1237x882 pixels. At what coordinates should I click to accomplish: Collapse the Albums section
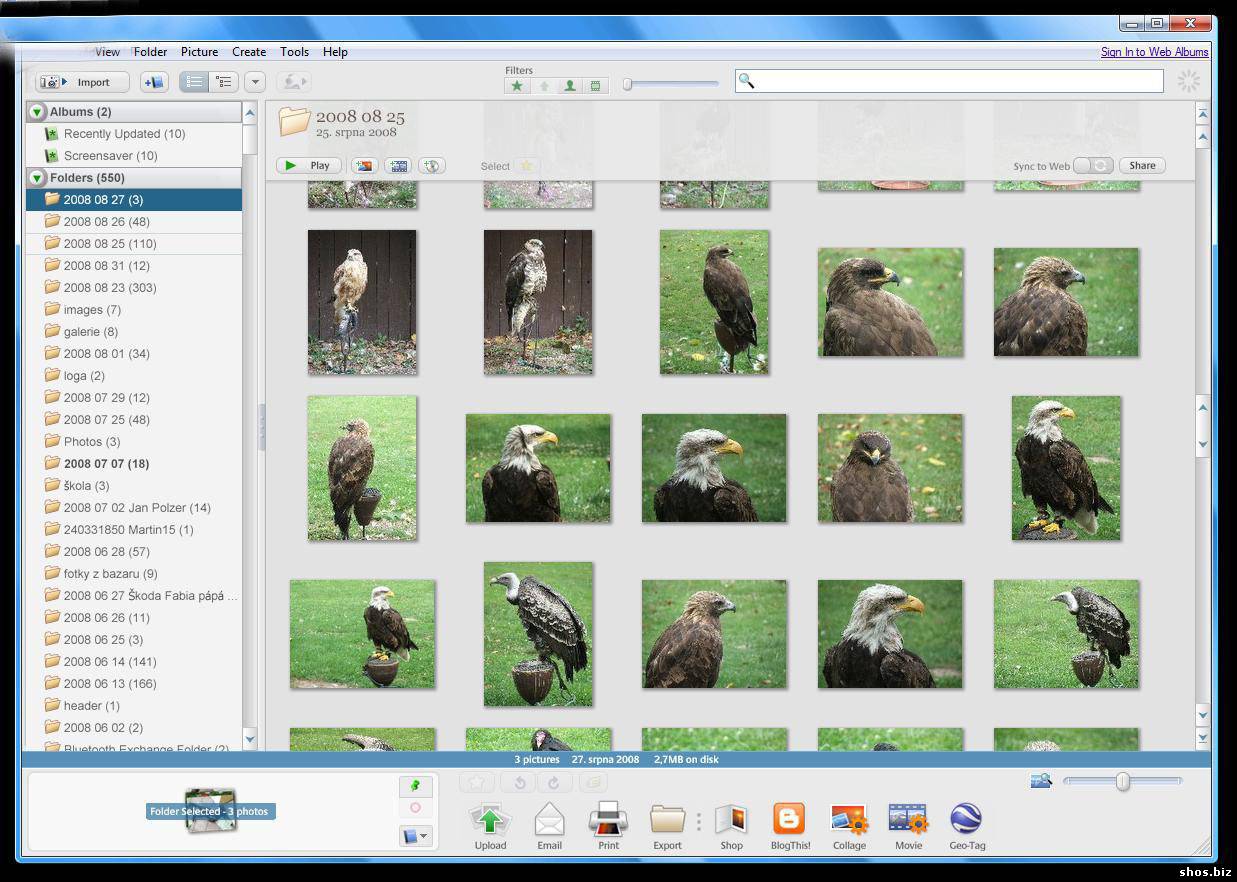37,112
